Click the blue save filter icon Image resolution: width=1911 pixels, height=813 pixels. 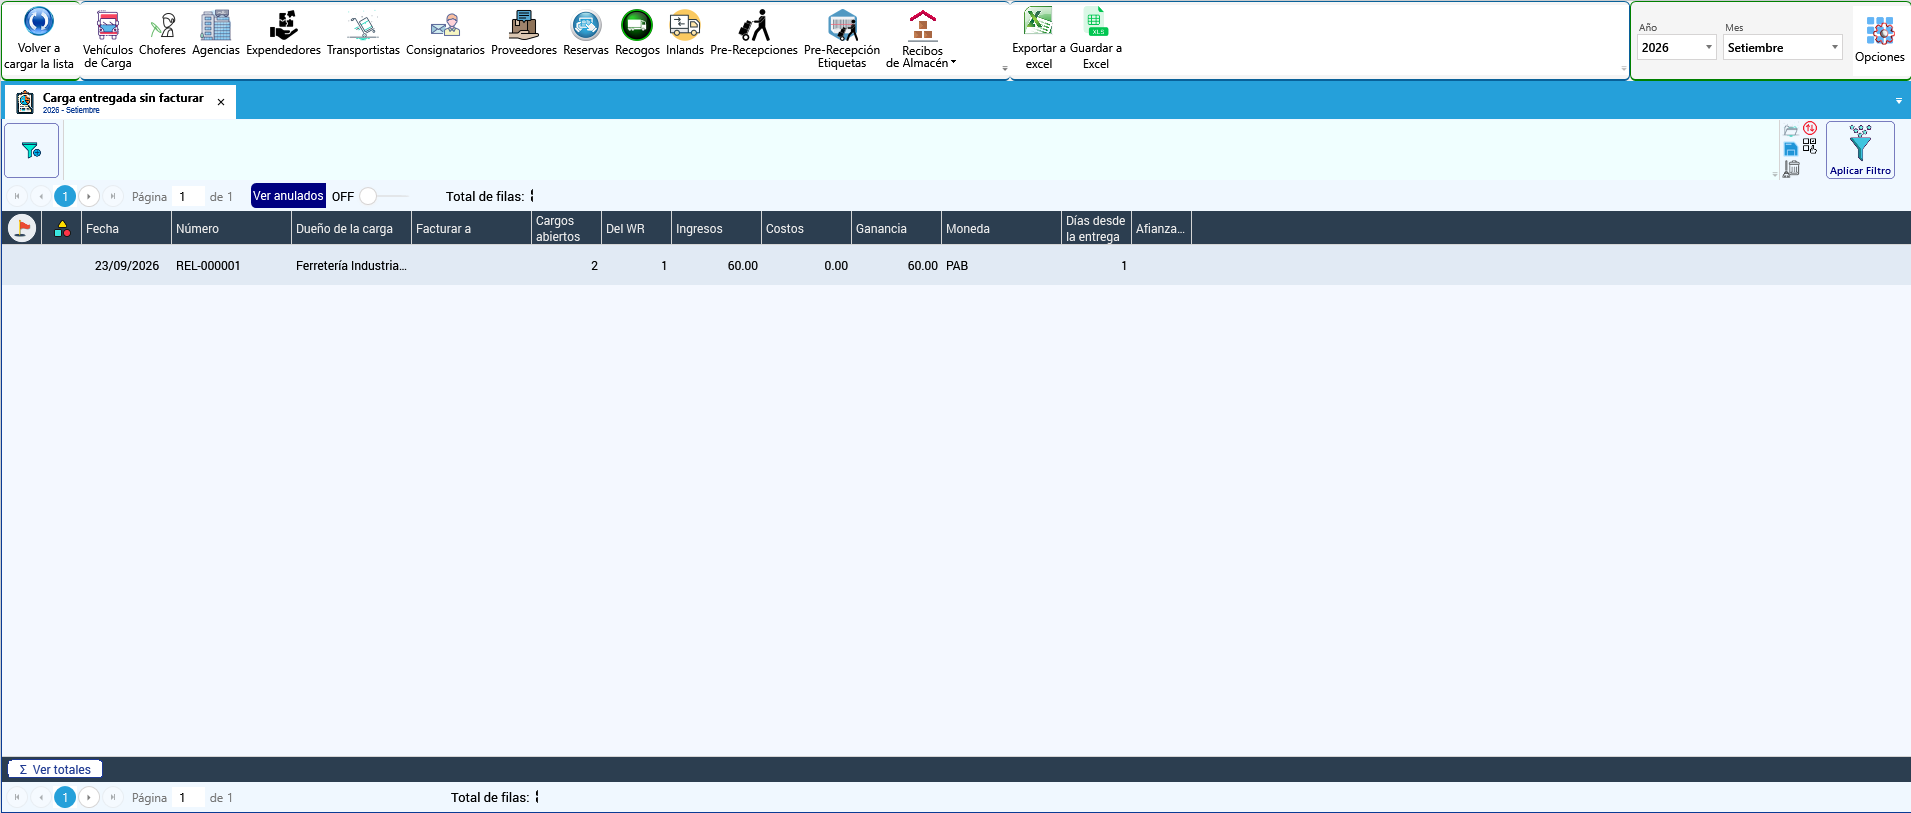coord(1791,149)
